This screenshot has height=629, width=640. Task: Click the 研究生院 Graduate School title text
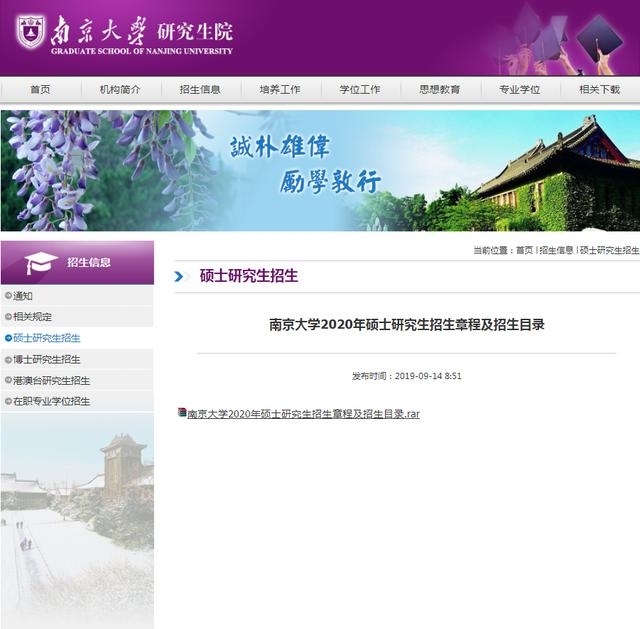[195, 32]
